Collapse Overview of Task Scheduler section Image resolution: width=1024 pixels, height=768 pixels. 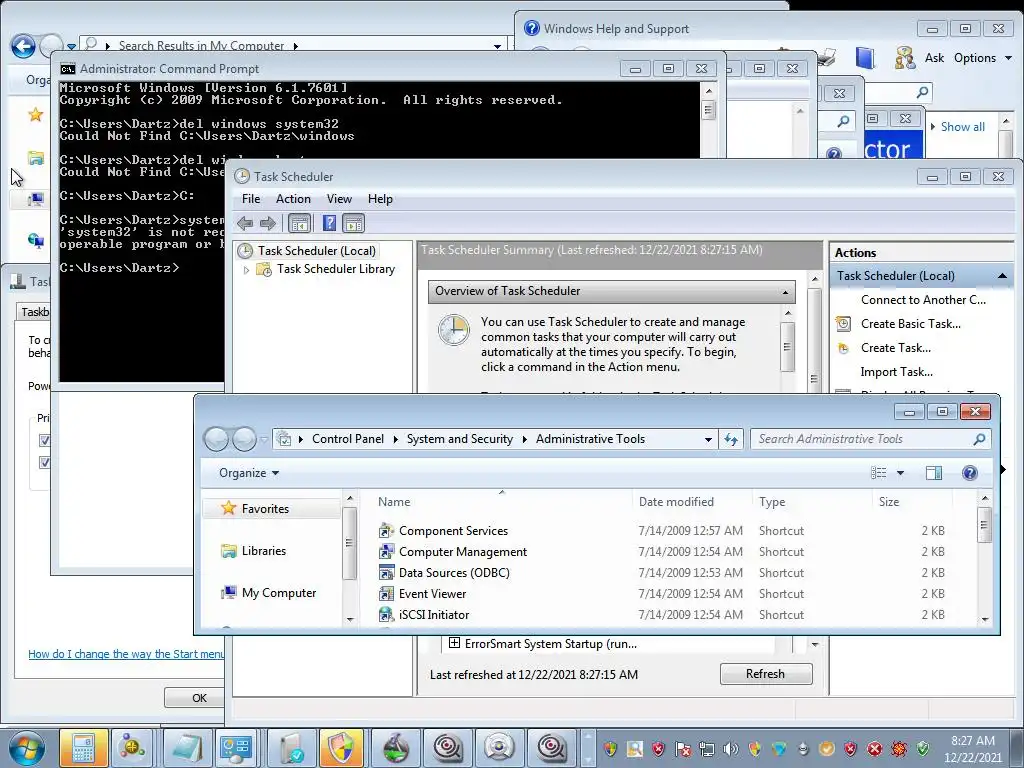click(785, 292)
